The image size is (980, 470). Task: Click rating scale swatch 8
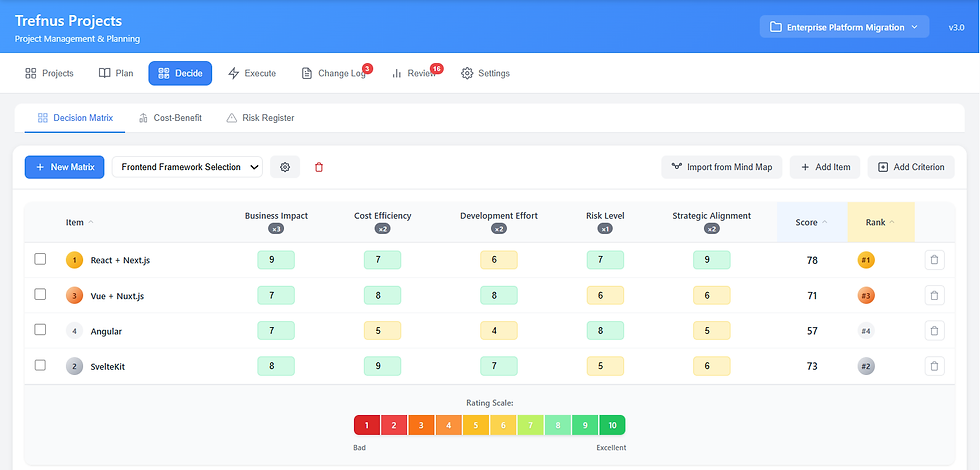(x=558, y=425)
